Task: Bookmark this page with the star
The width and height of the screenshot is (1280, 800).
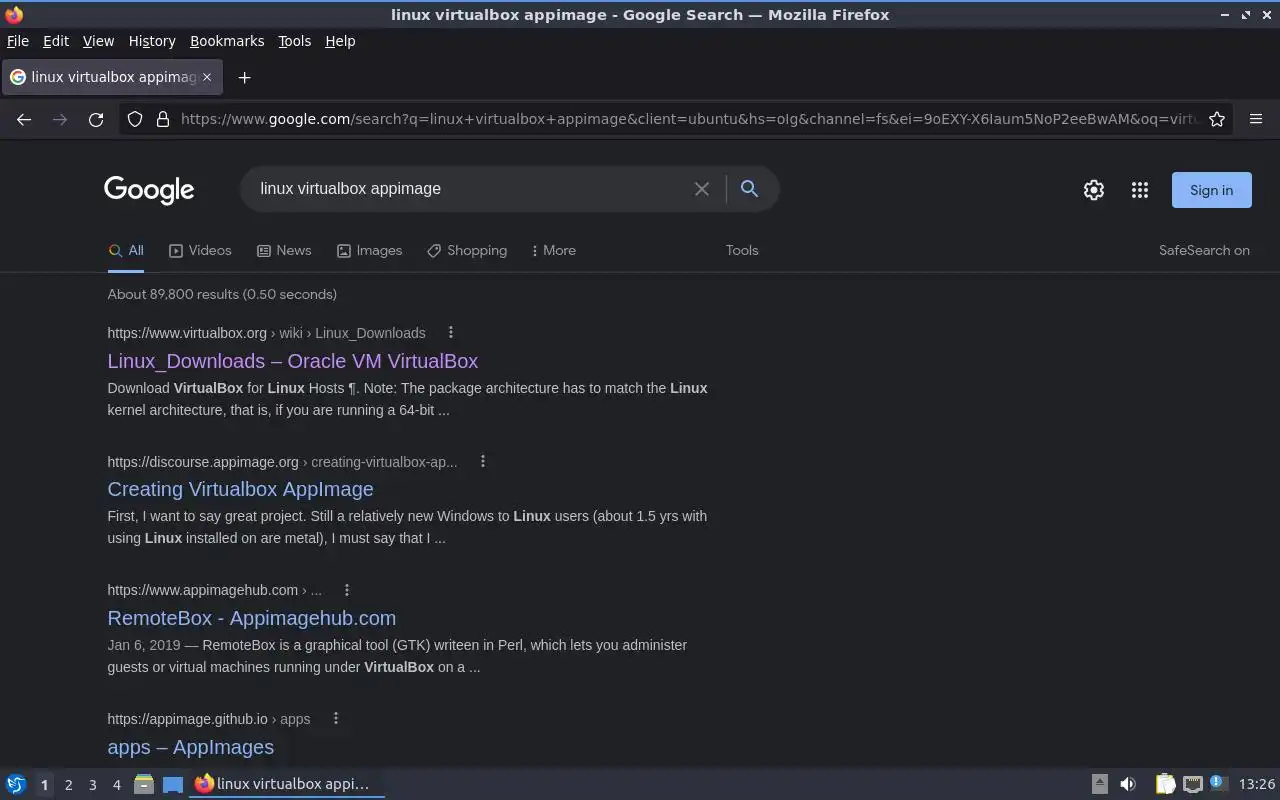Action: [x=1217, y=119]
